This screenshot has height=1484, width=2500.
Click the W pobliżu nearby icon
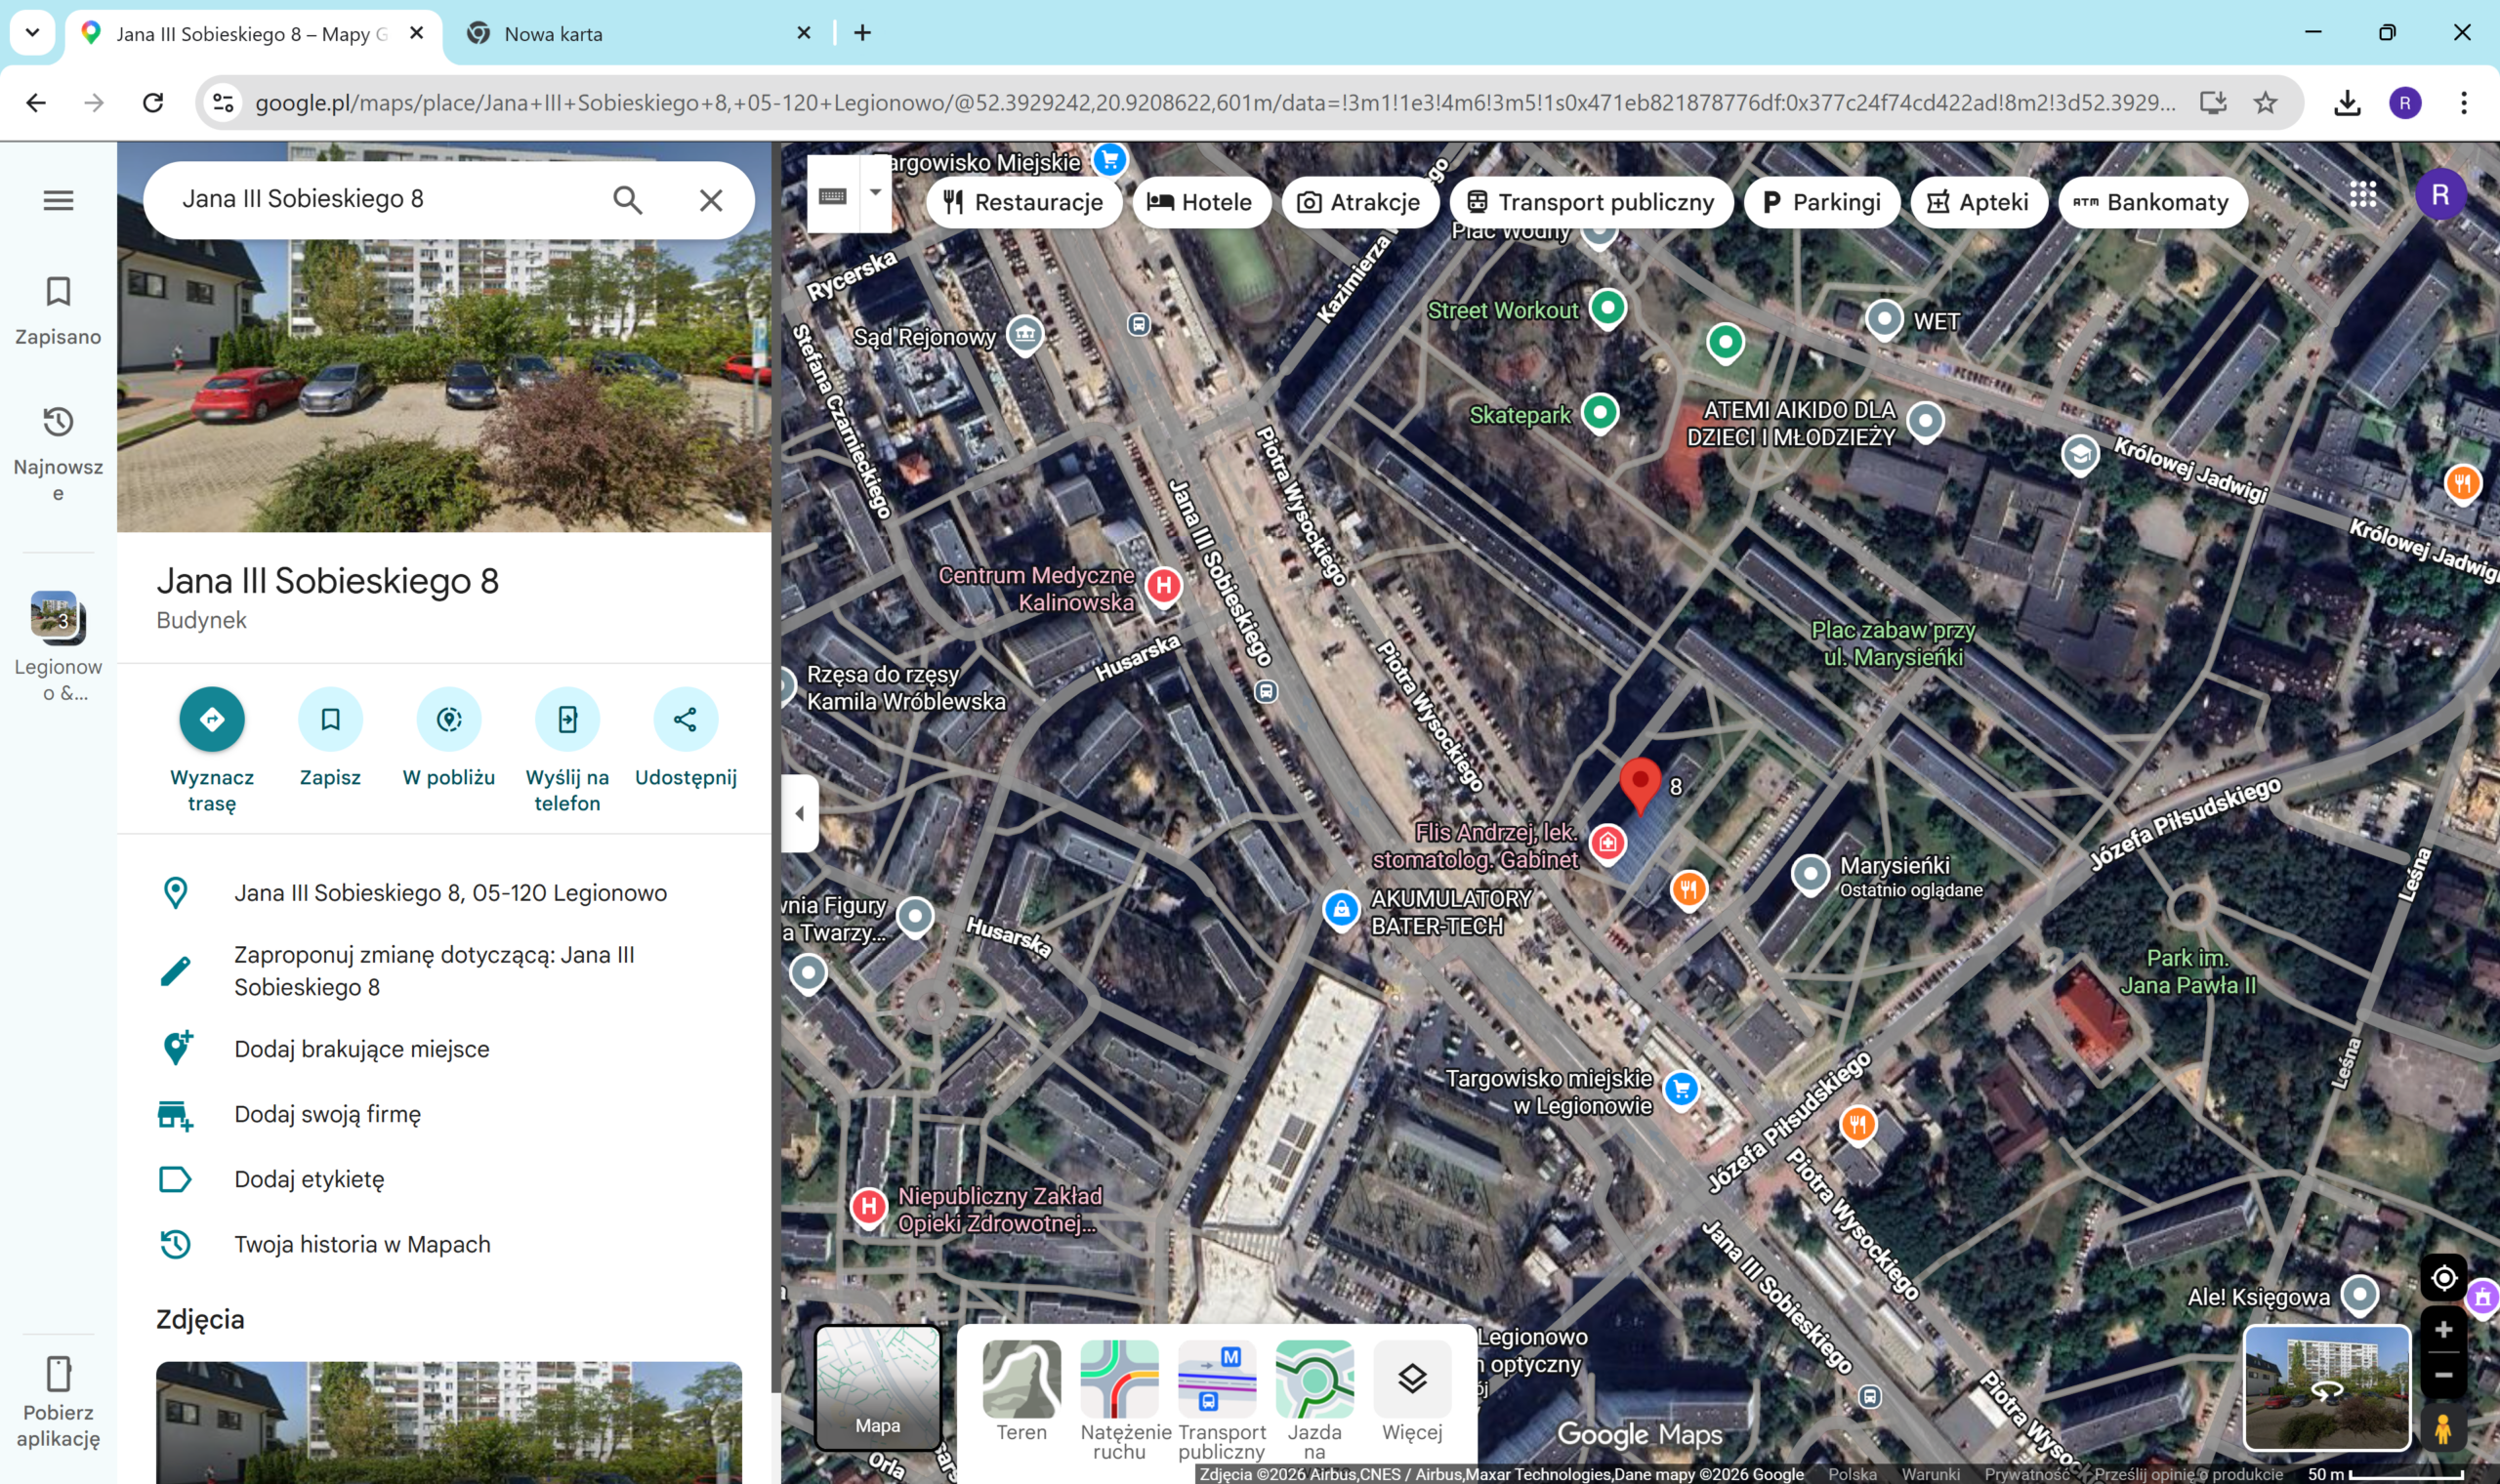449,719
